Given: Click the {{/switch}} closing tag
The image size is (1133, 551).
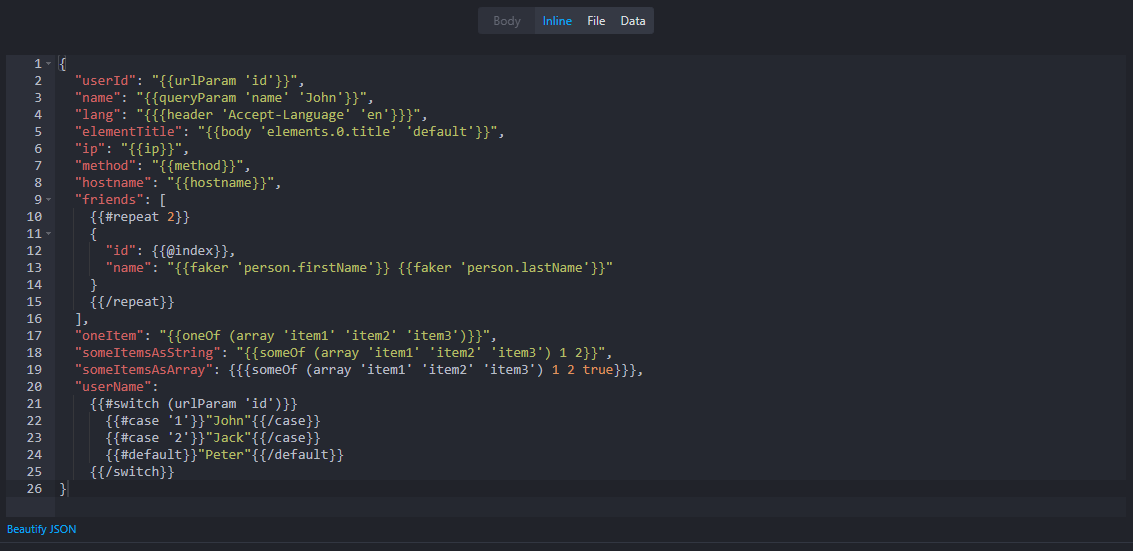Looking at the screenshot, I should coord(132,471).
